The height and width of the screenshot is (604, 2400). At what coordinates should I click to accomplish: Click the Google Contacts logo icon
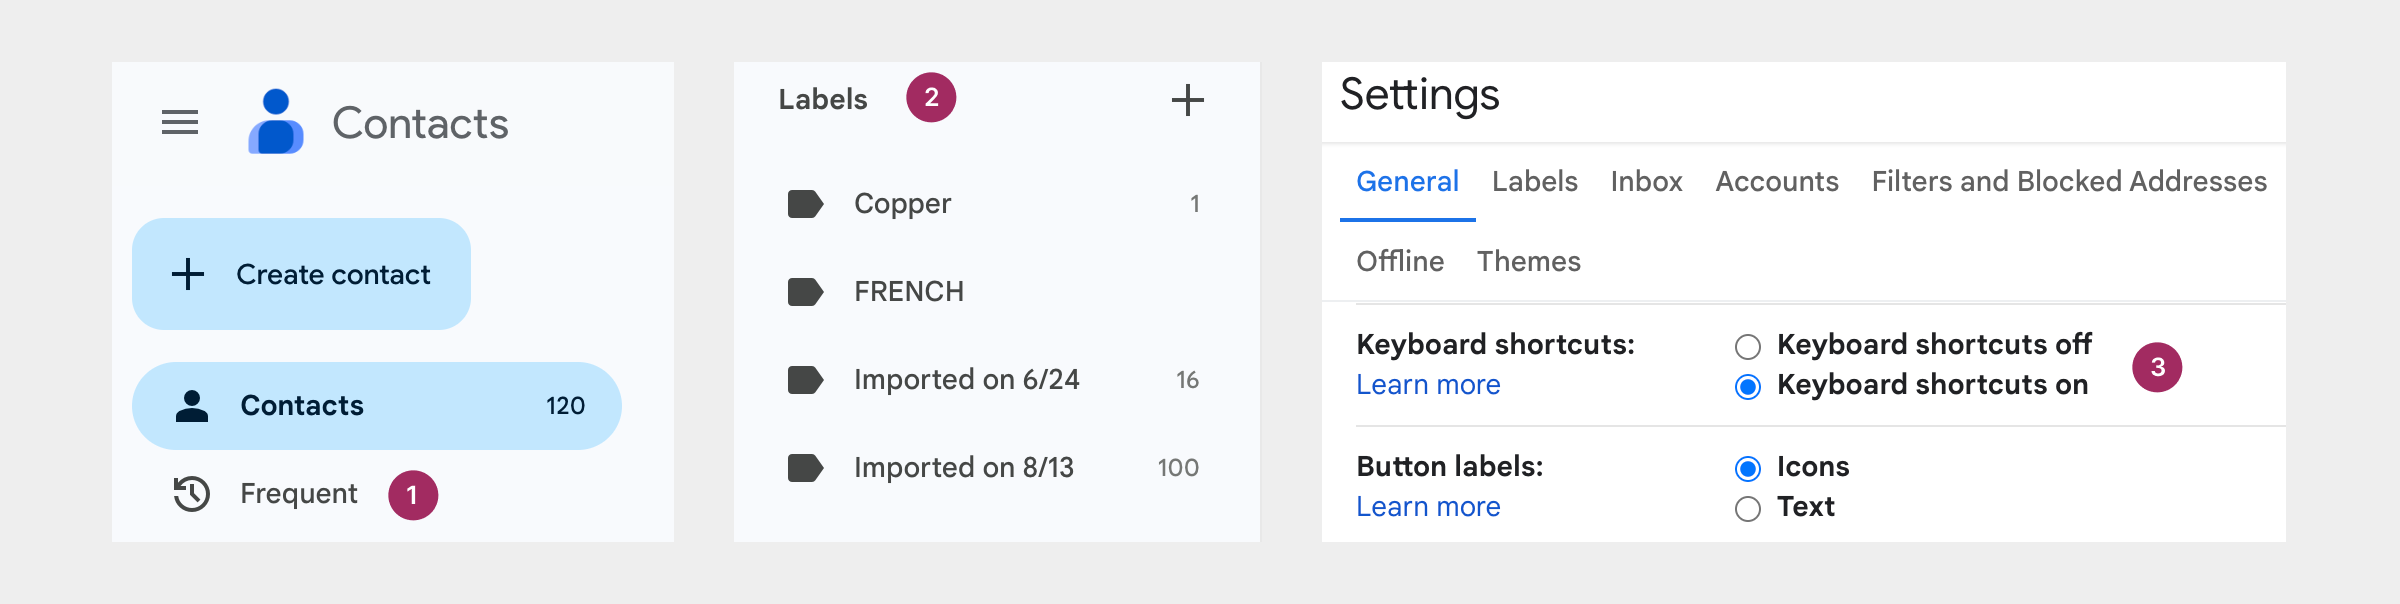click(x=276, y=121)
